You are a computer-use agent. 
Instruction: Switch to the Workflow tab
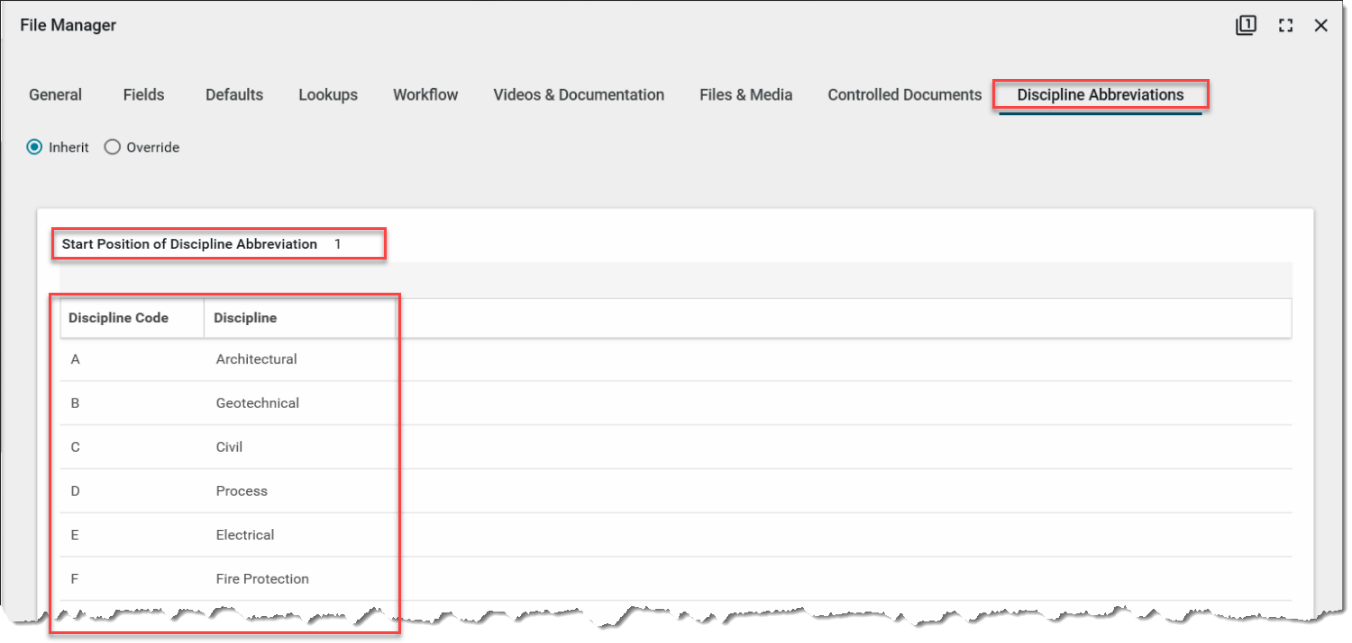(x=425, y=95)
